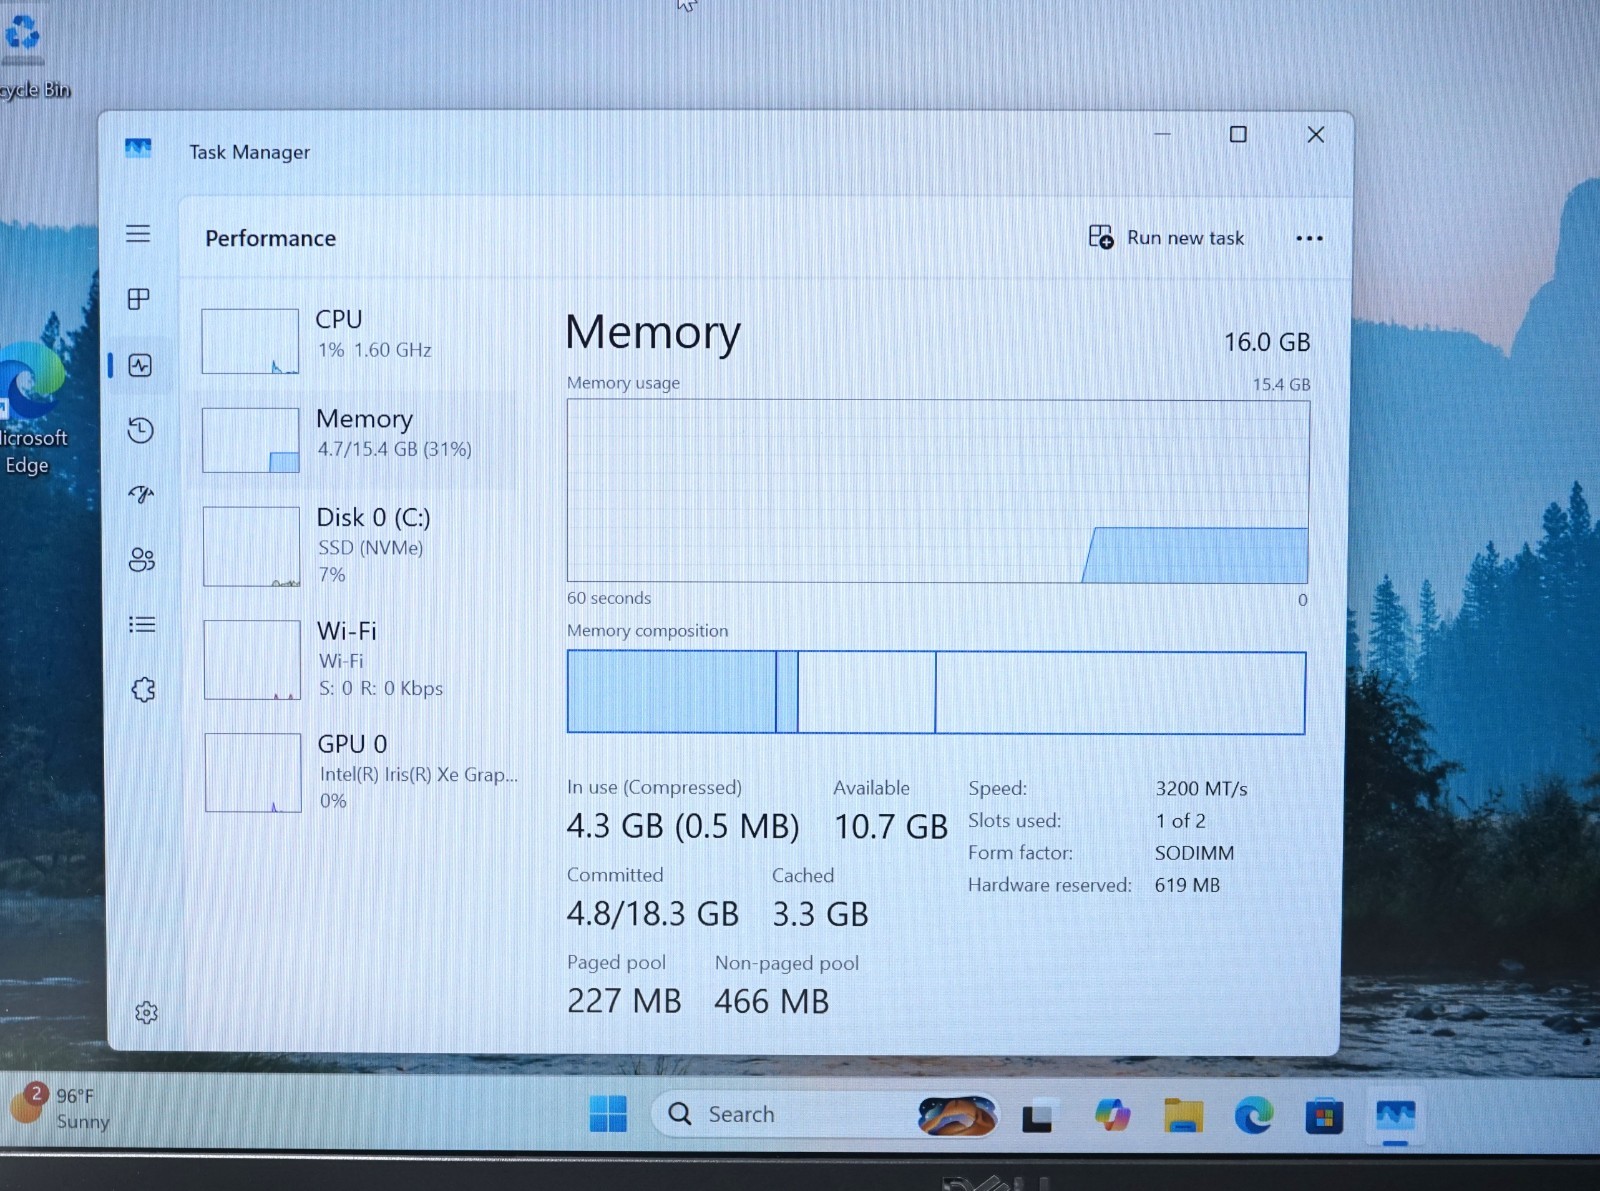Open Task View from the taskbar
The height and width of the screenshot is (1191, 1600).
[x=1037, y=1115]
